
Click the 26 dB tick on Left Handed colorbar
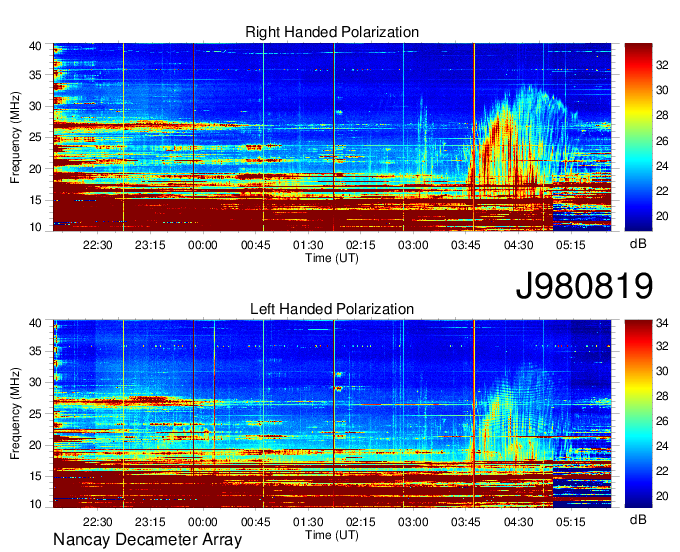[662, 421]
